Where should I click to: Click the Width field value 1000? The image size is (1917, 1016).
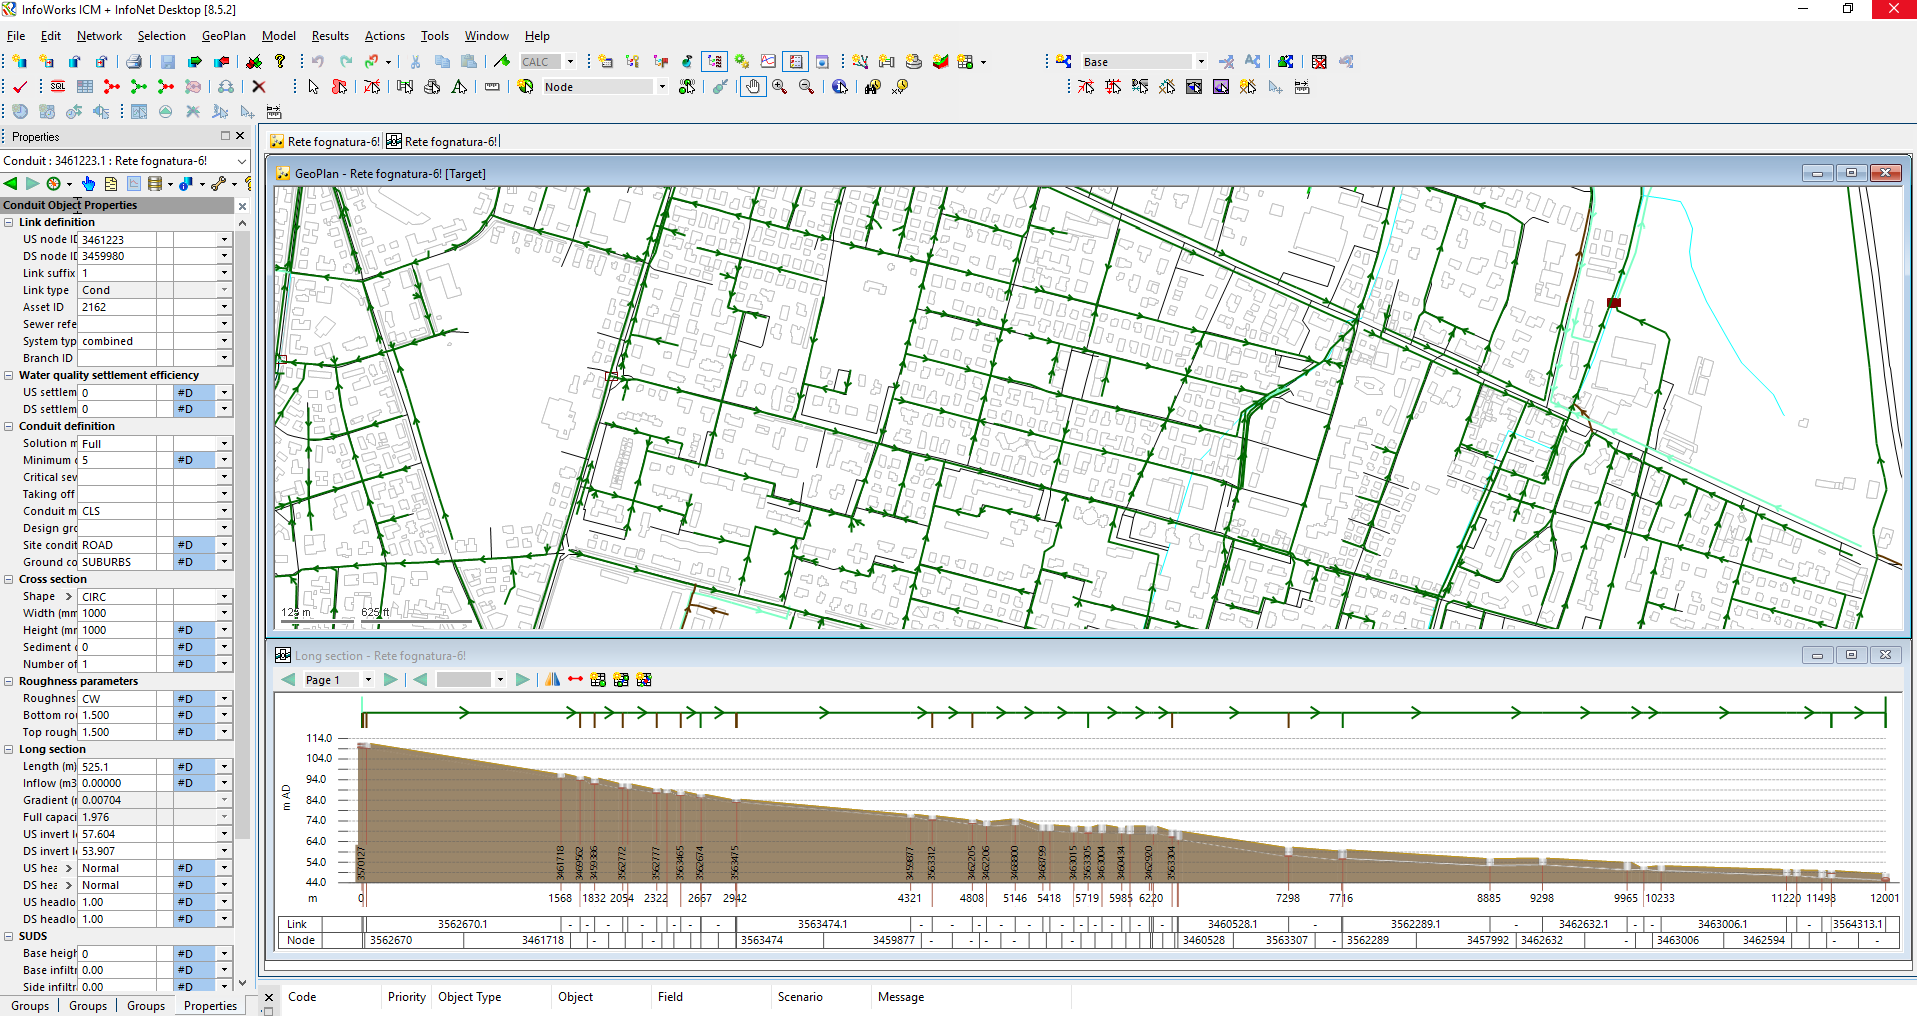(x=116, y=614)
